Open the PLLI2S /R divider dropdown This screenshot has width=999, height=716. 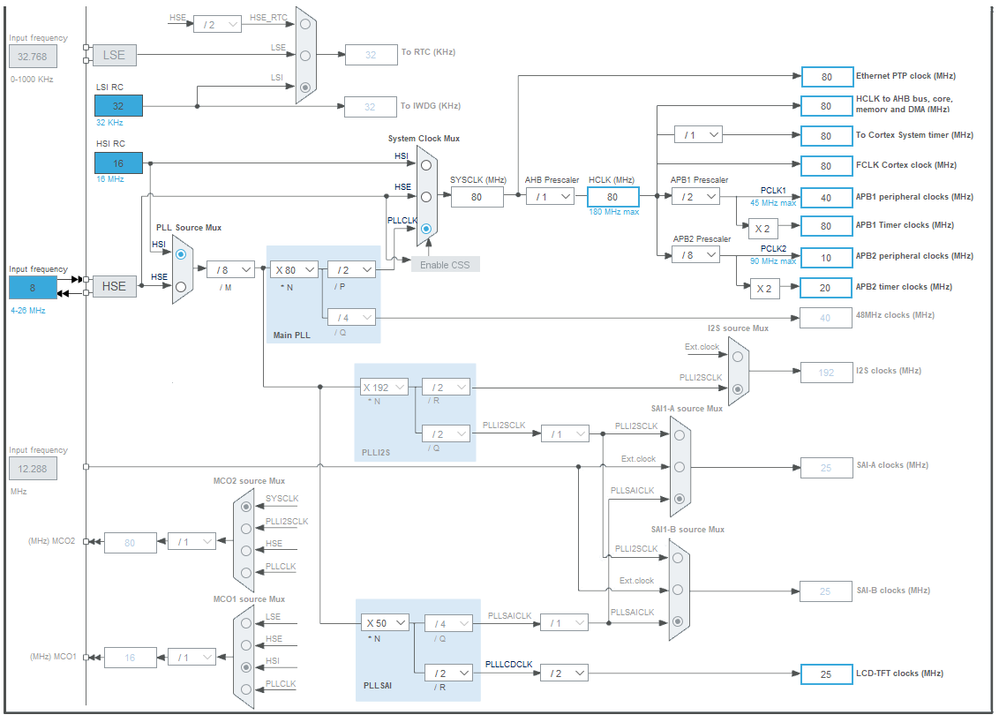tap(447, 387)
